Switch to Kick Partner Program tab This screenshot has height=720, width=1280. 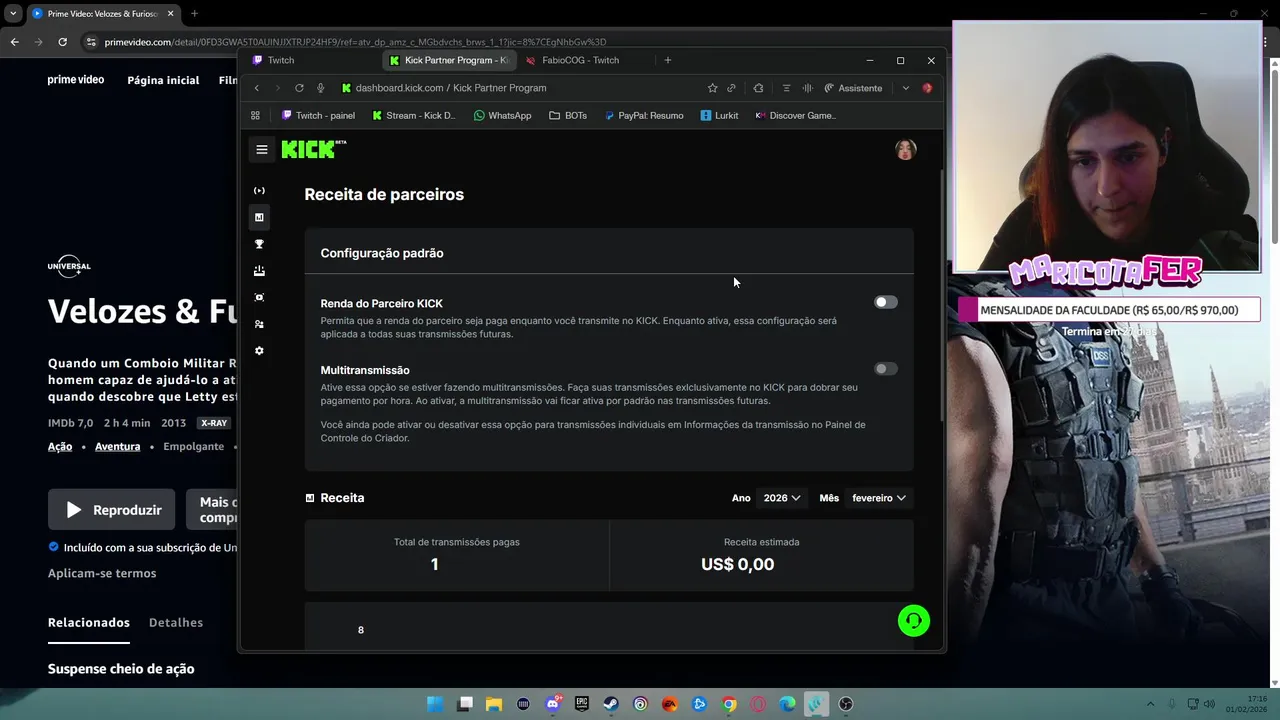click(449, 60)
